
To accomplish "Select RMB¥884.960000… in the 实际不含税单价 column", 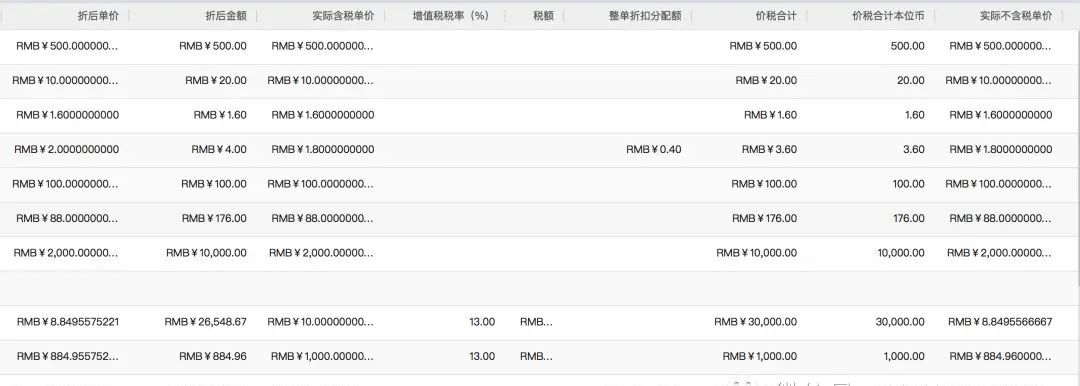I will click(1000, 356).
